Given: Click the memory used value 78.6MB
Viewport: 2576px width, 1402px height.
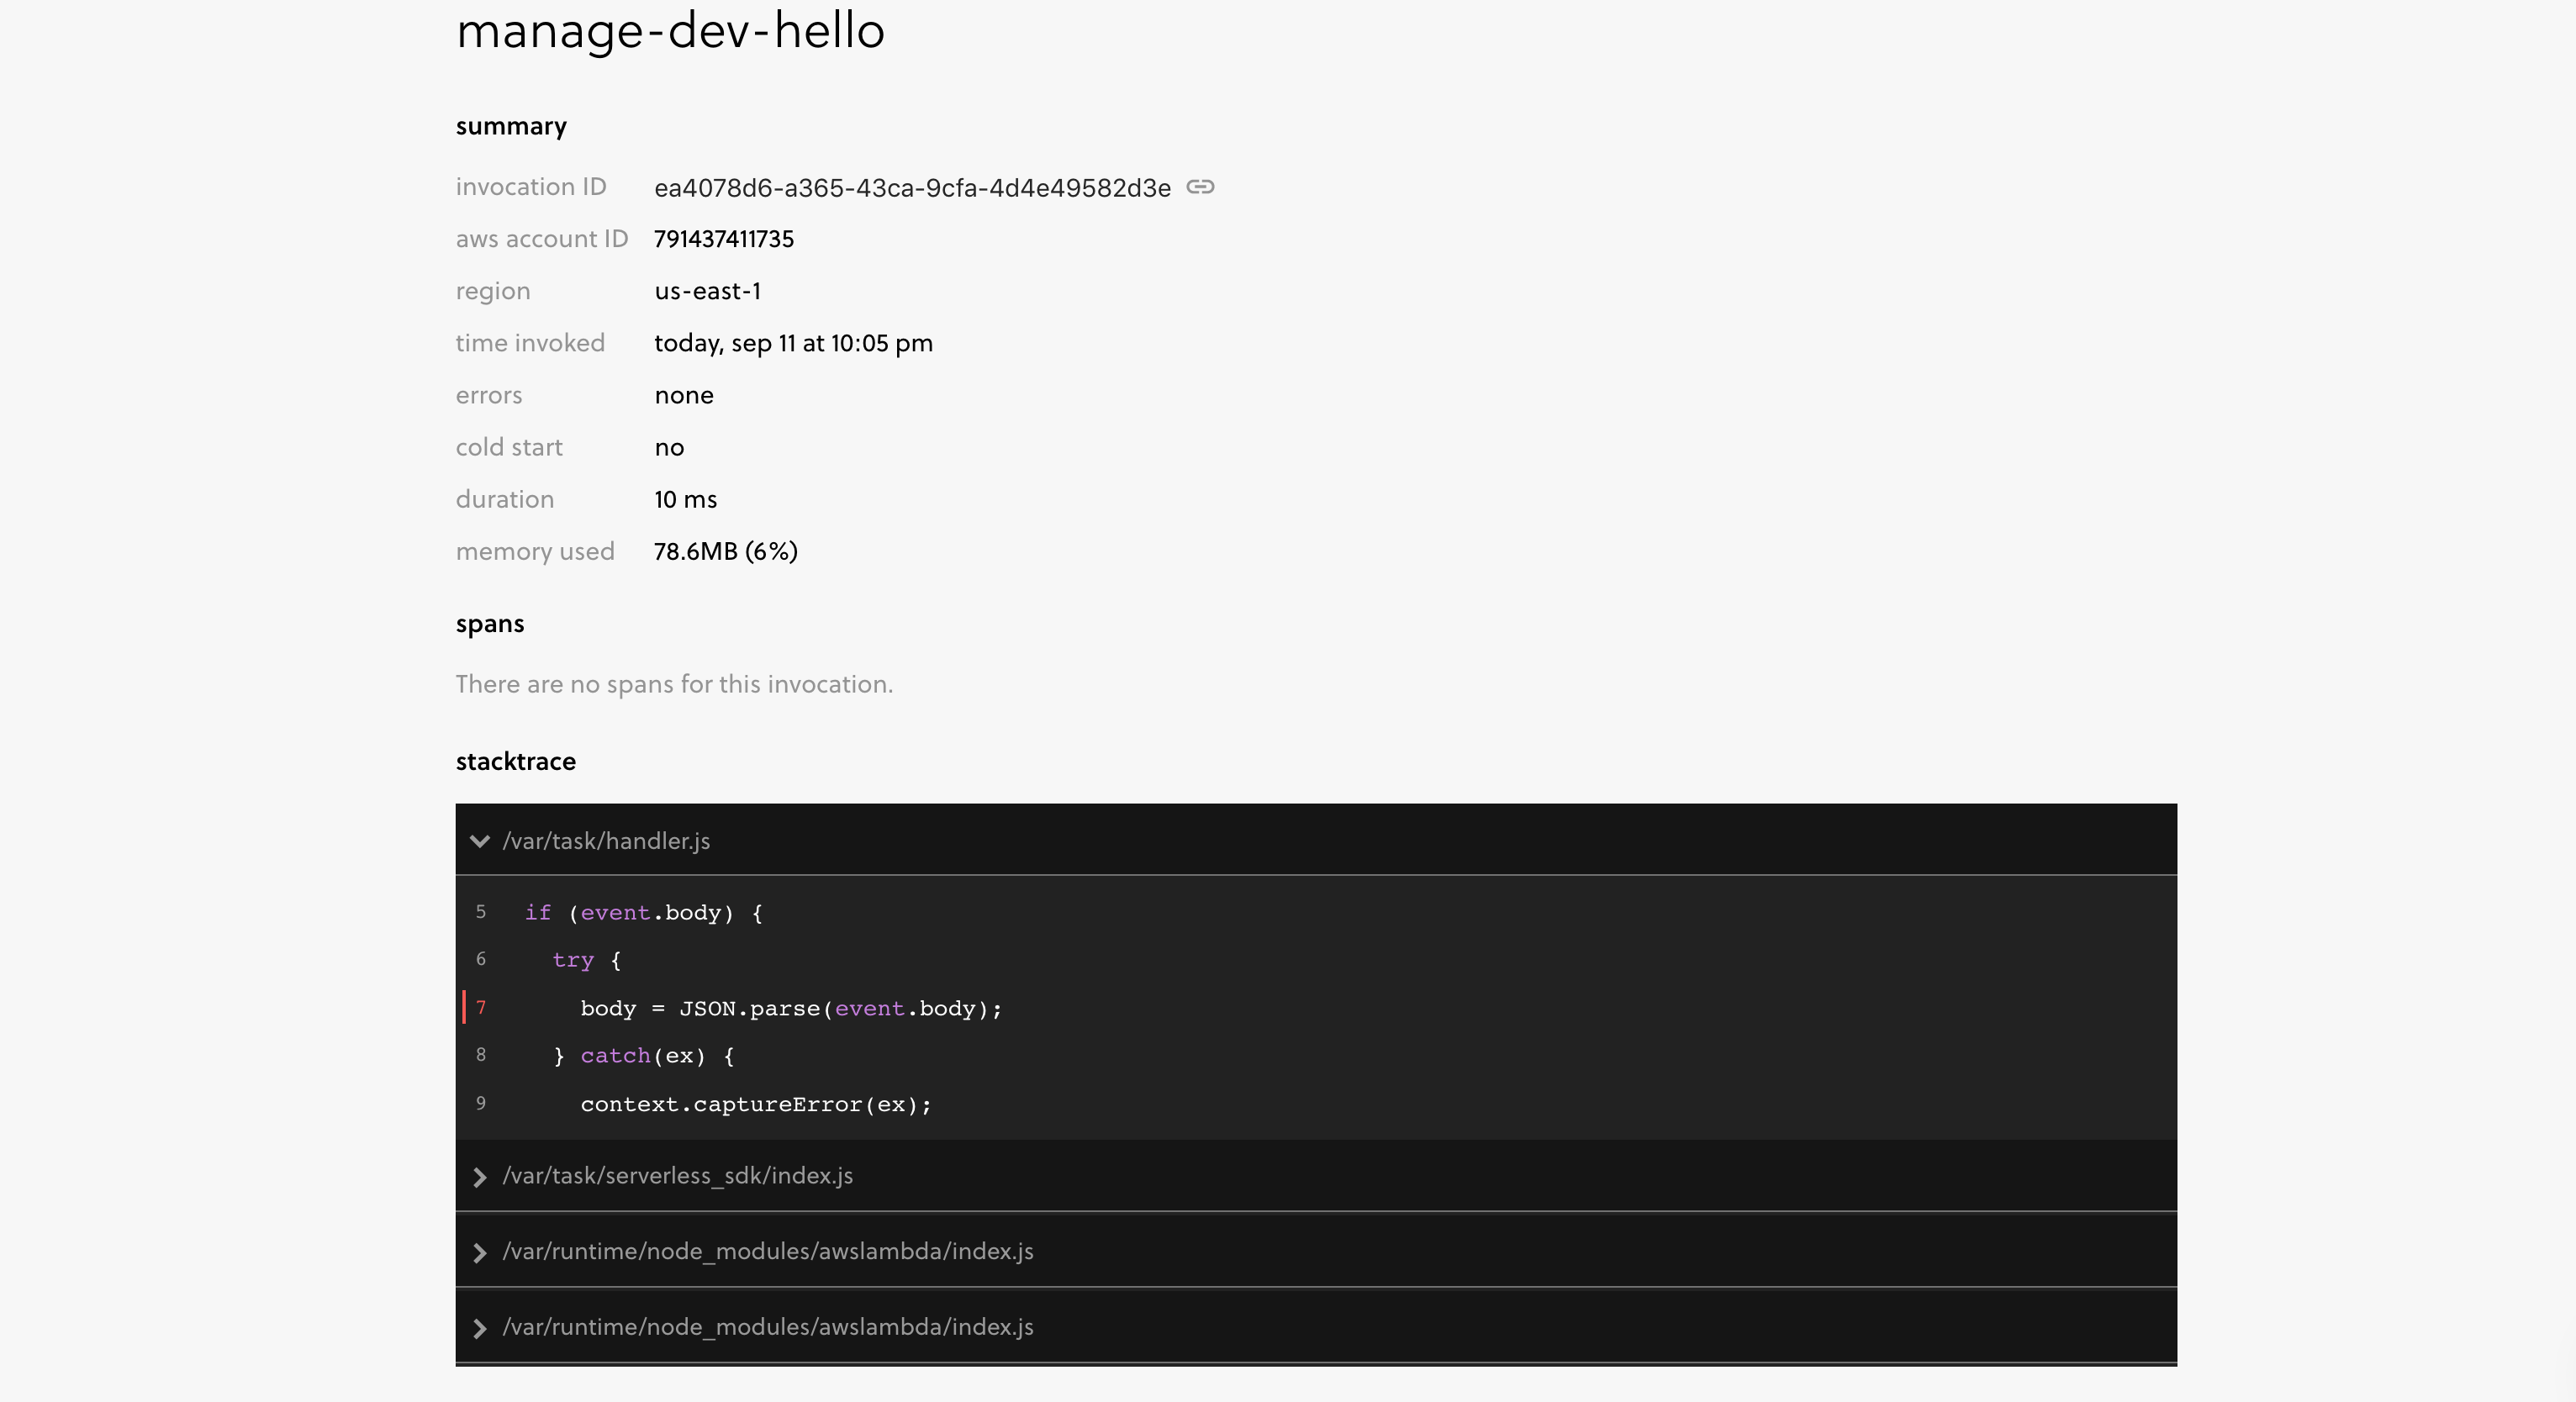Looking at the screenshot, I should click(725, 551).
